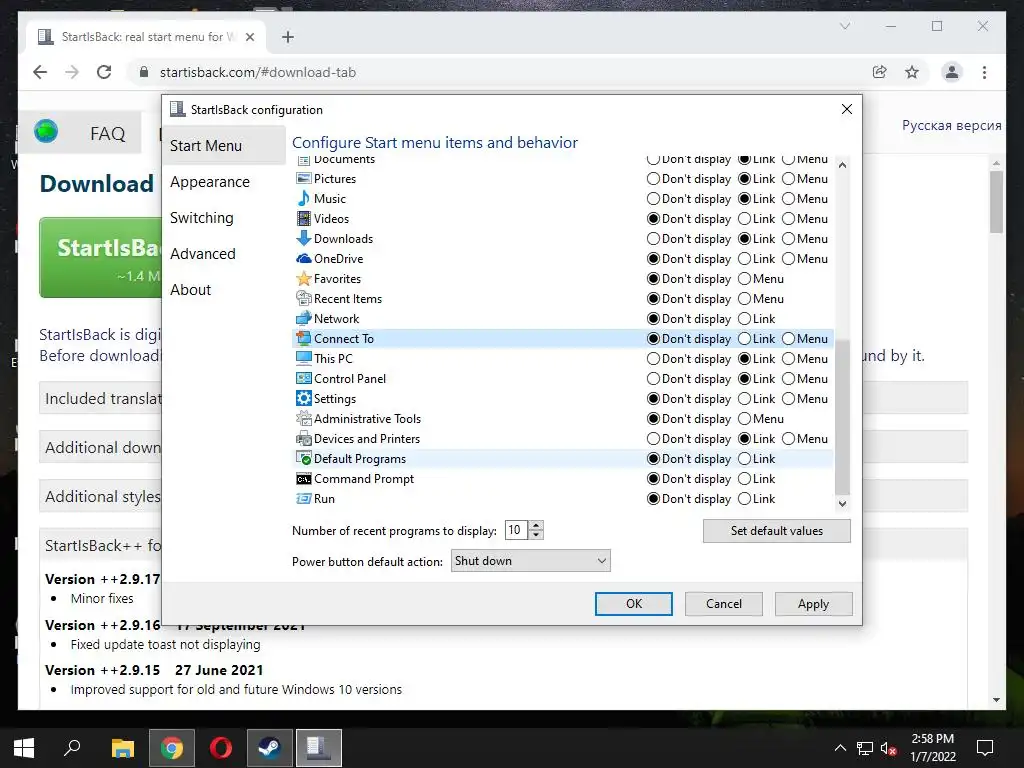Set Favorites to Menu
1024x768 pixels.
click(744, 279)
